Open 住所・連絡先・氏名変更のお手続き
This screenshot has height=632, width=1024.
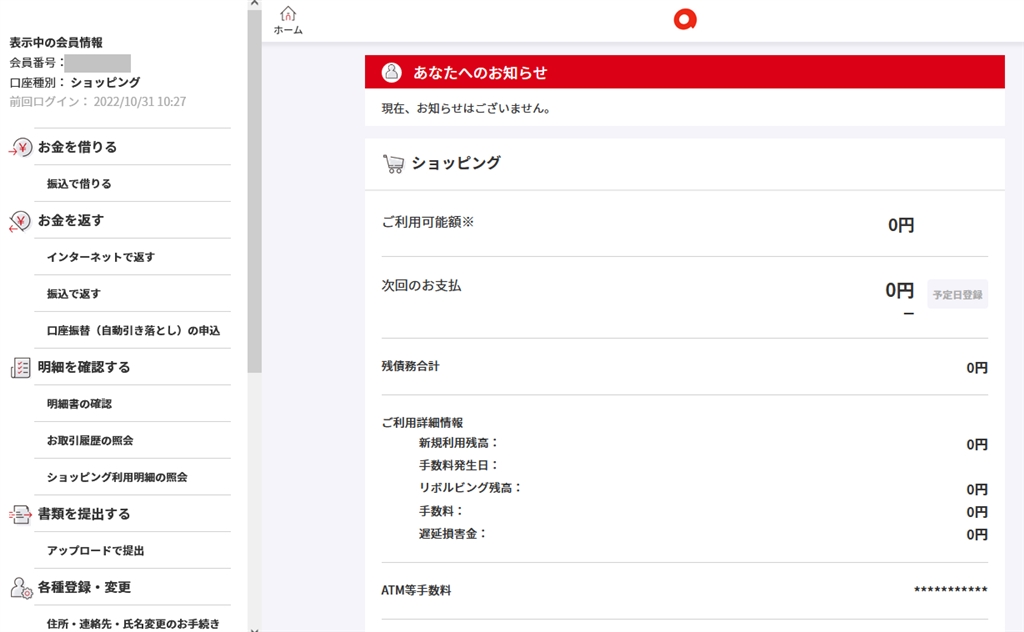pos(133,624)
